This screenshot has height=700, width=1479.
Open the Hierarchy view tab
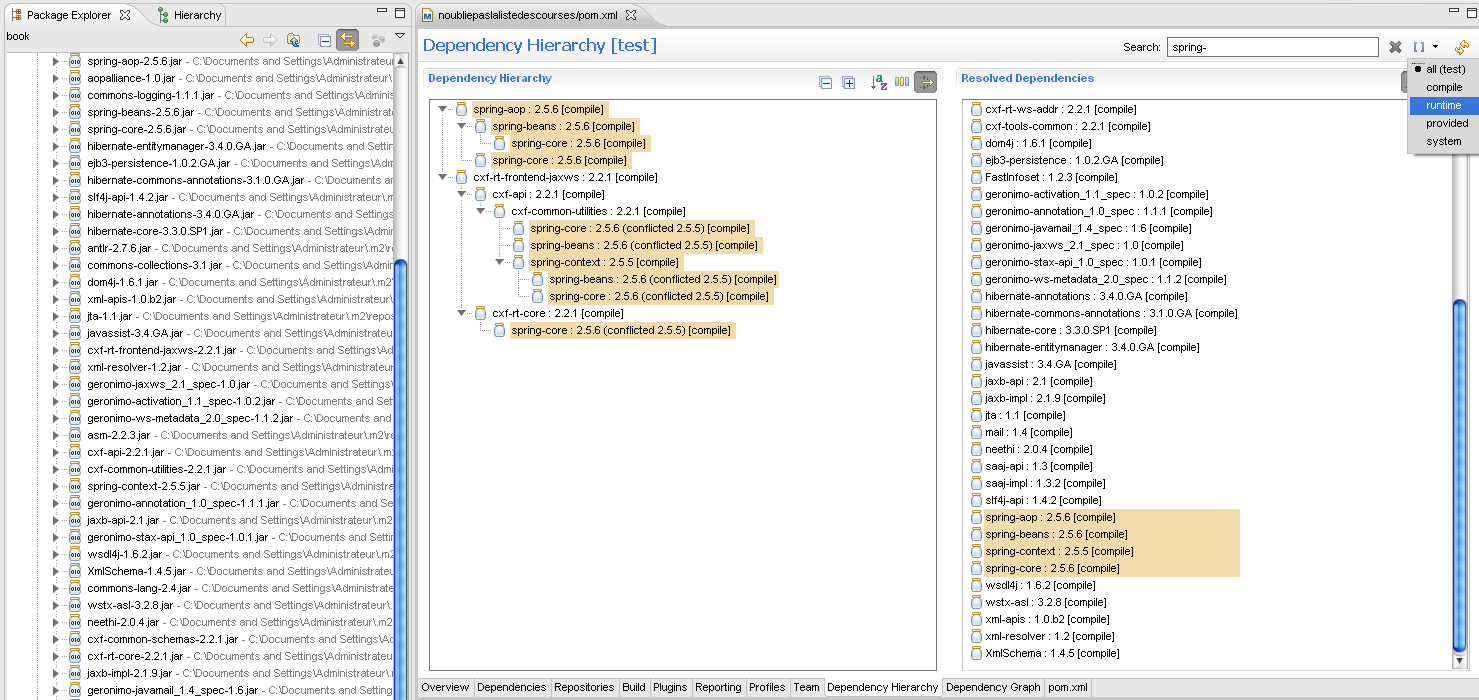190,15
